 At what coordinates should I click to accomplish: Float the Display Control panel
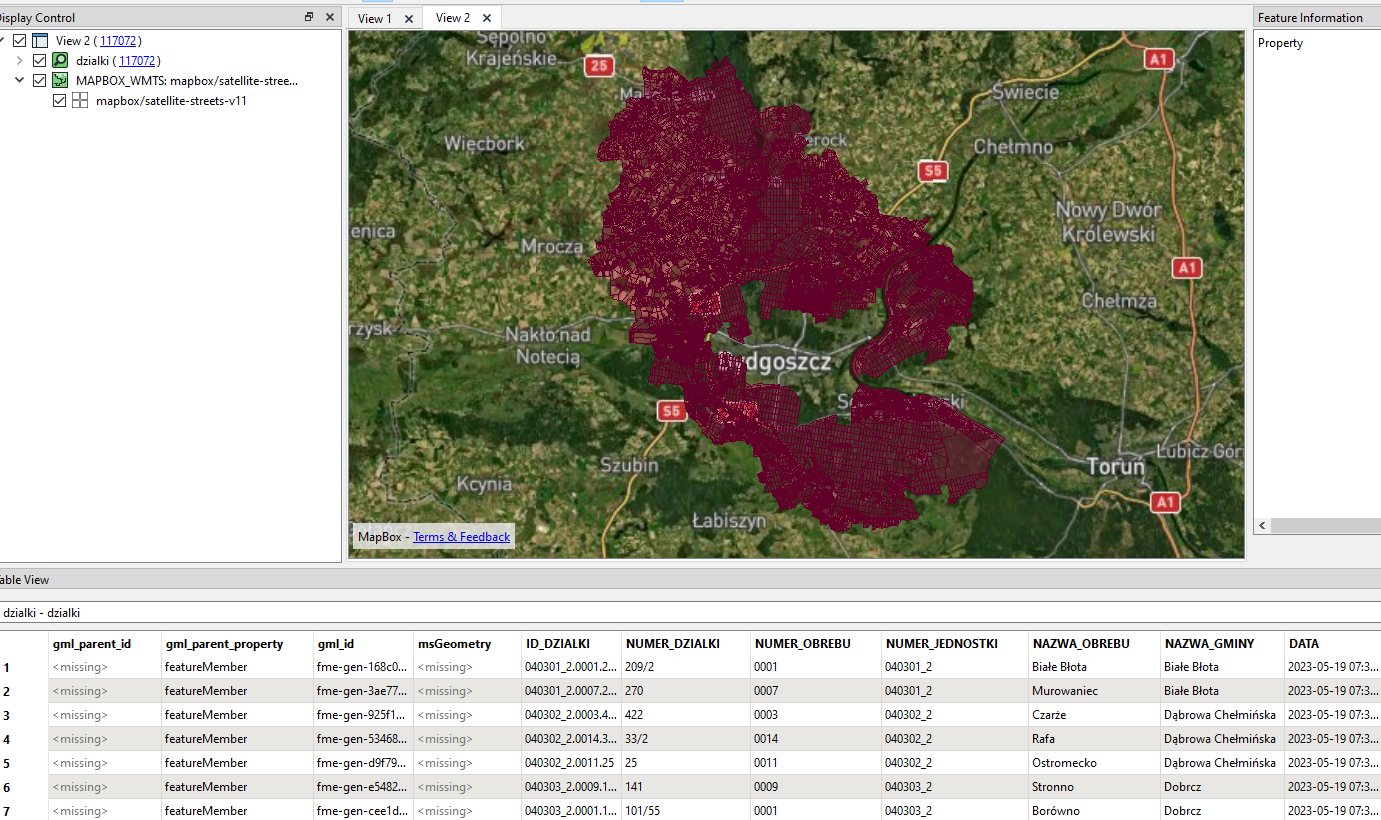pyautogui.click(x=309, y=17)
